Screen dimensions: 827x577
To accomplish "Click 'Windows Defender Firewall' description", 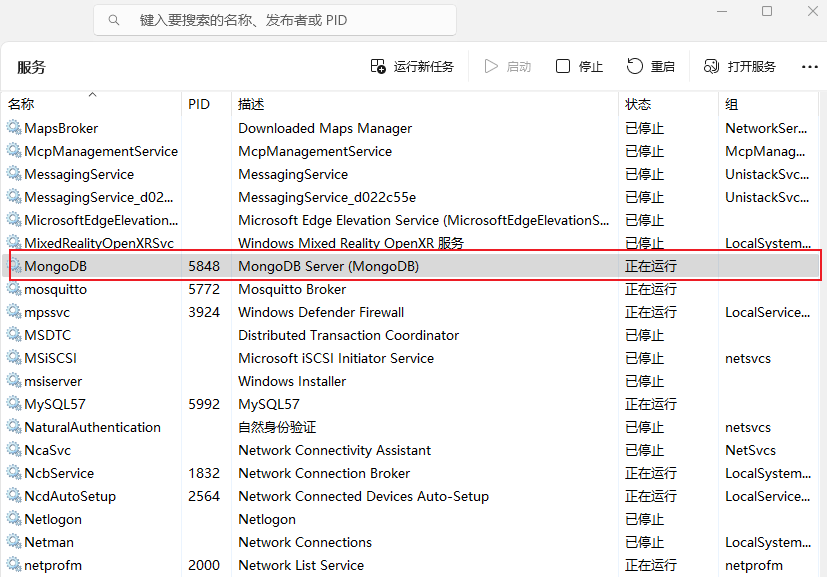I will [321, 312].
